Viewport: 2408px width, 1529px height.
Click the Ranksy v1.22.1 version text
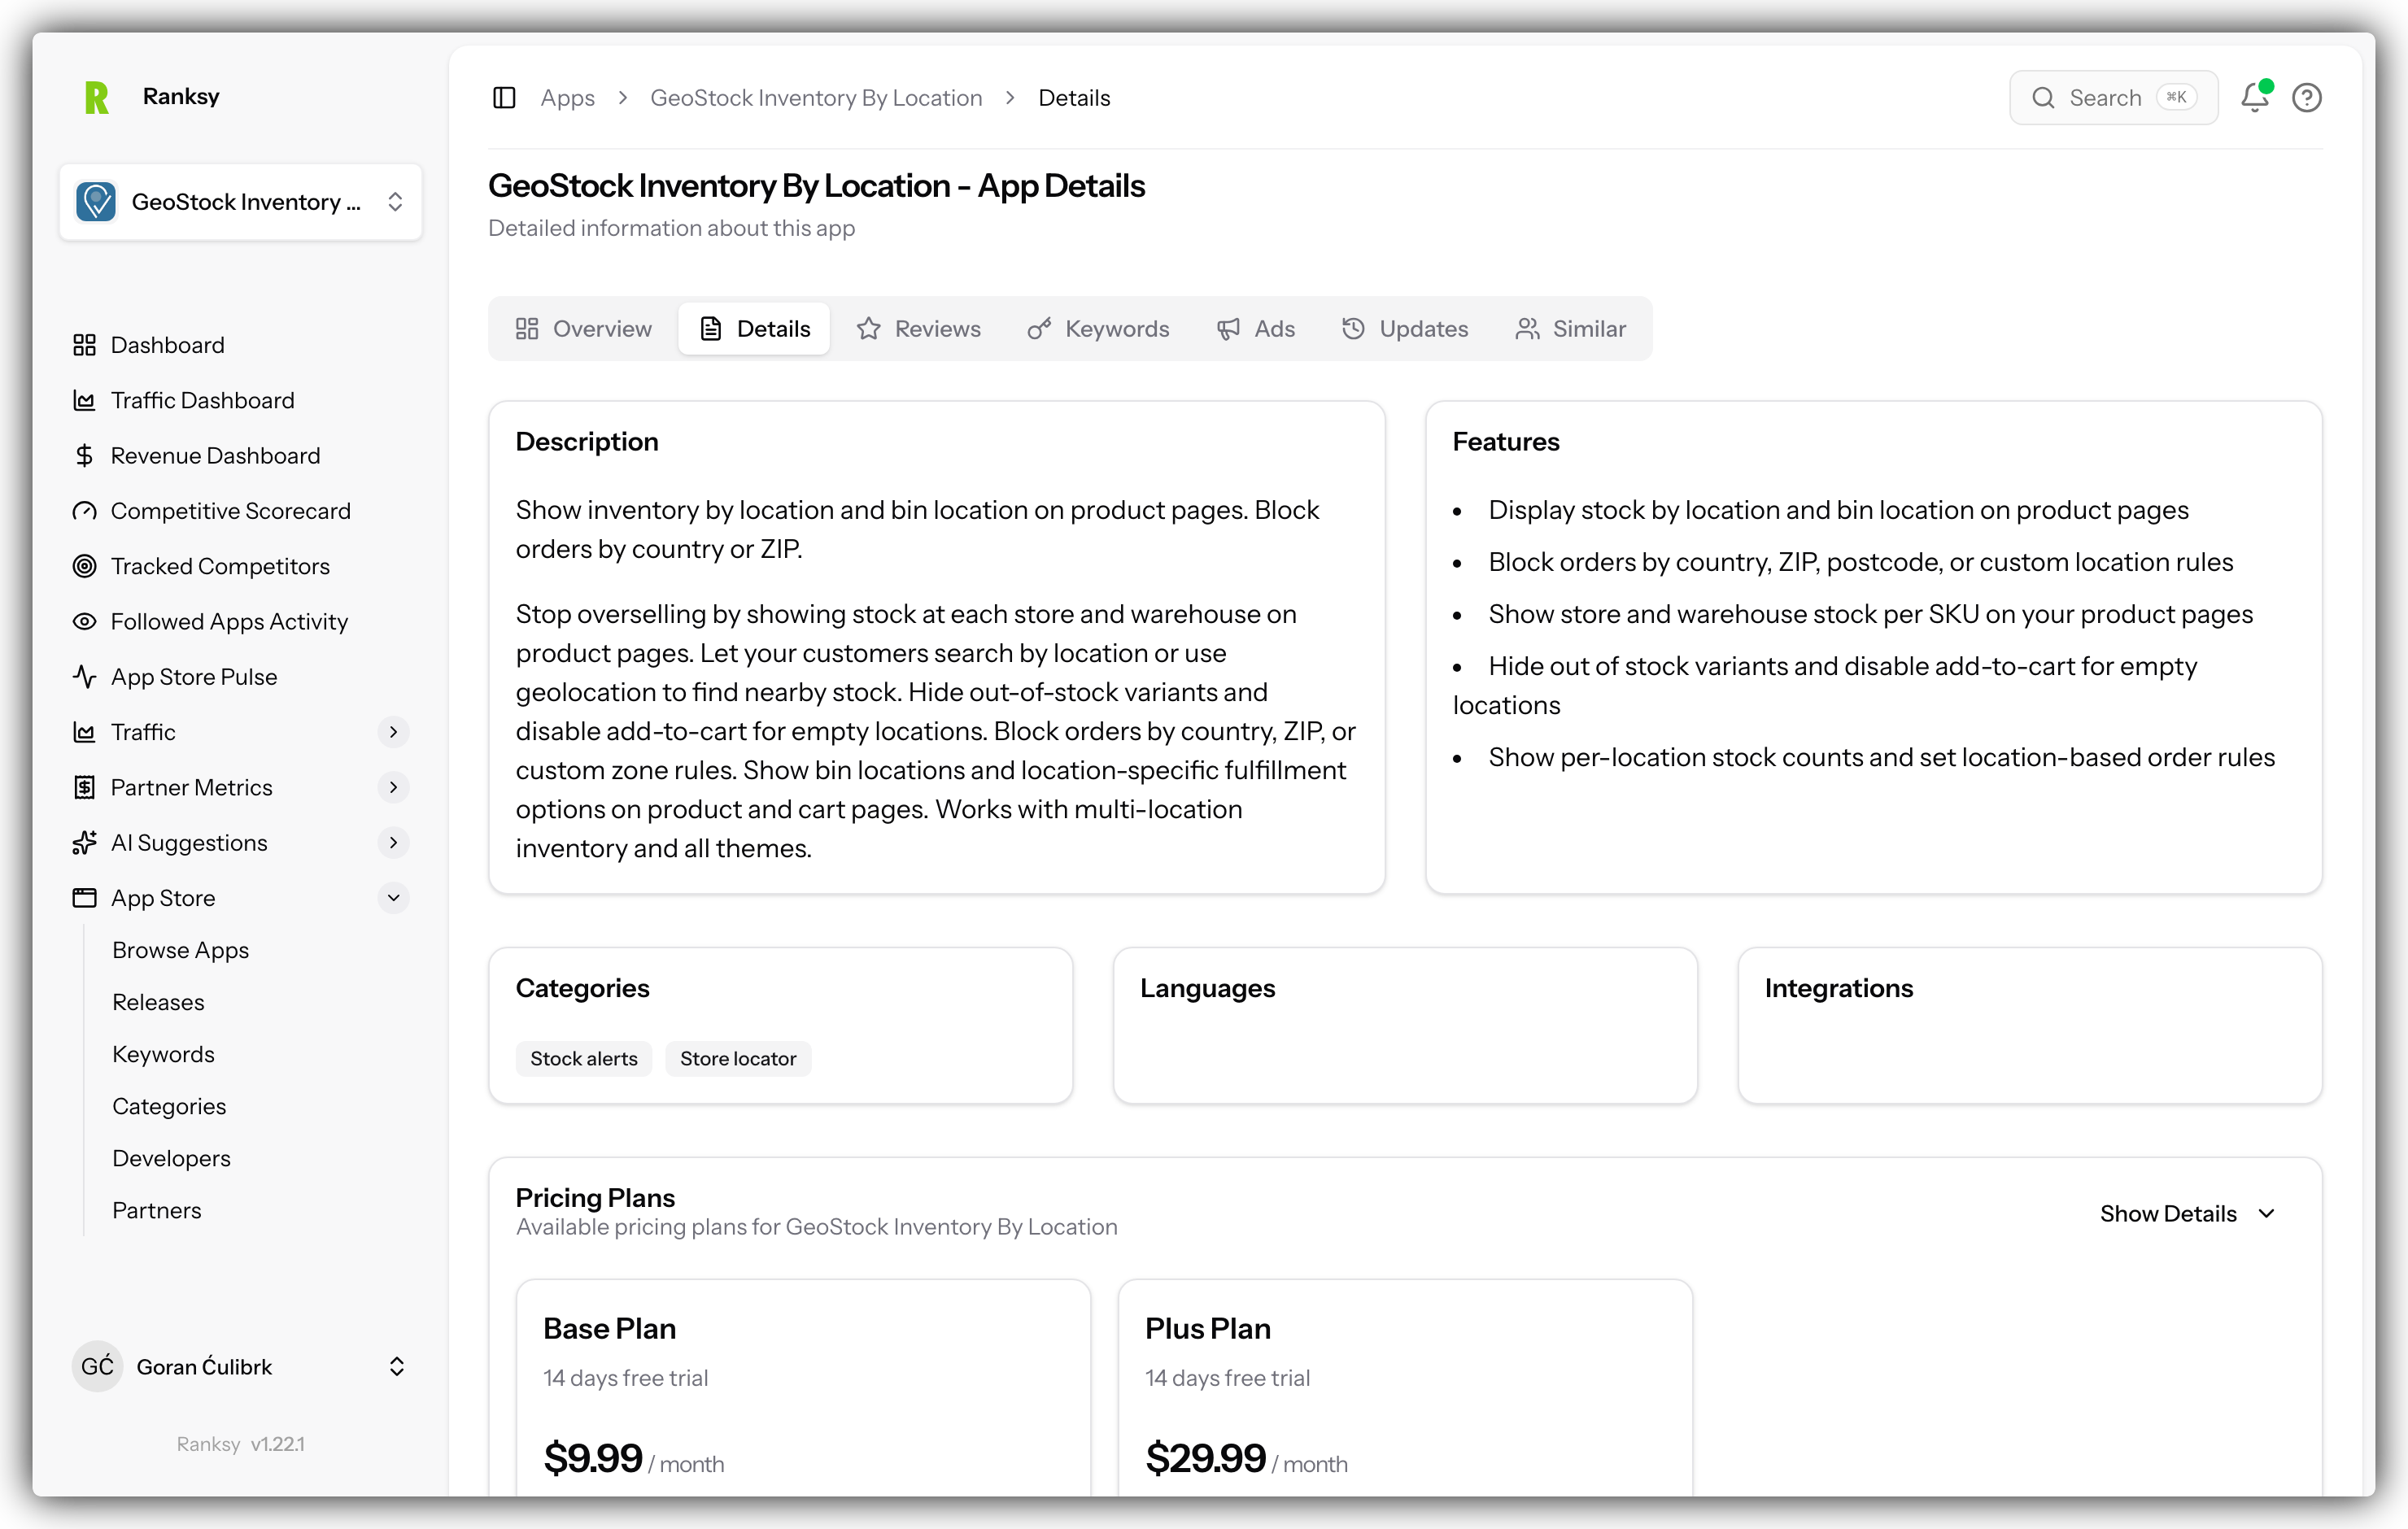tap(240, 1444)
